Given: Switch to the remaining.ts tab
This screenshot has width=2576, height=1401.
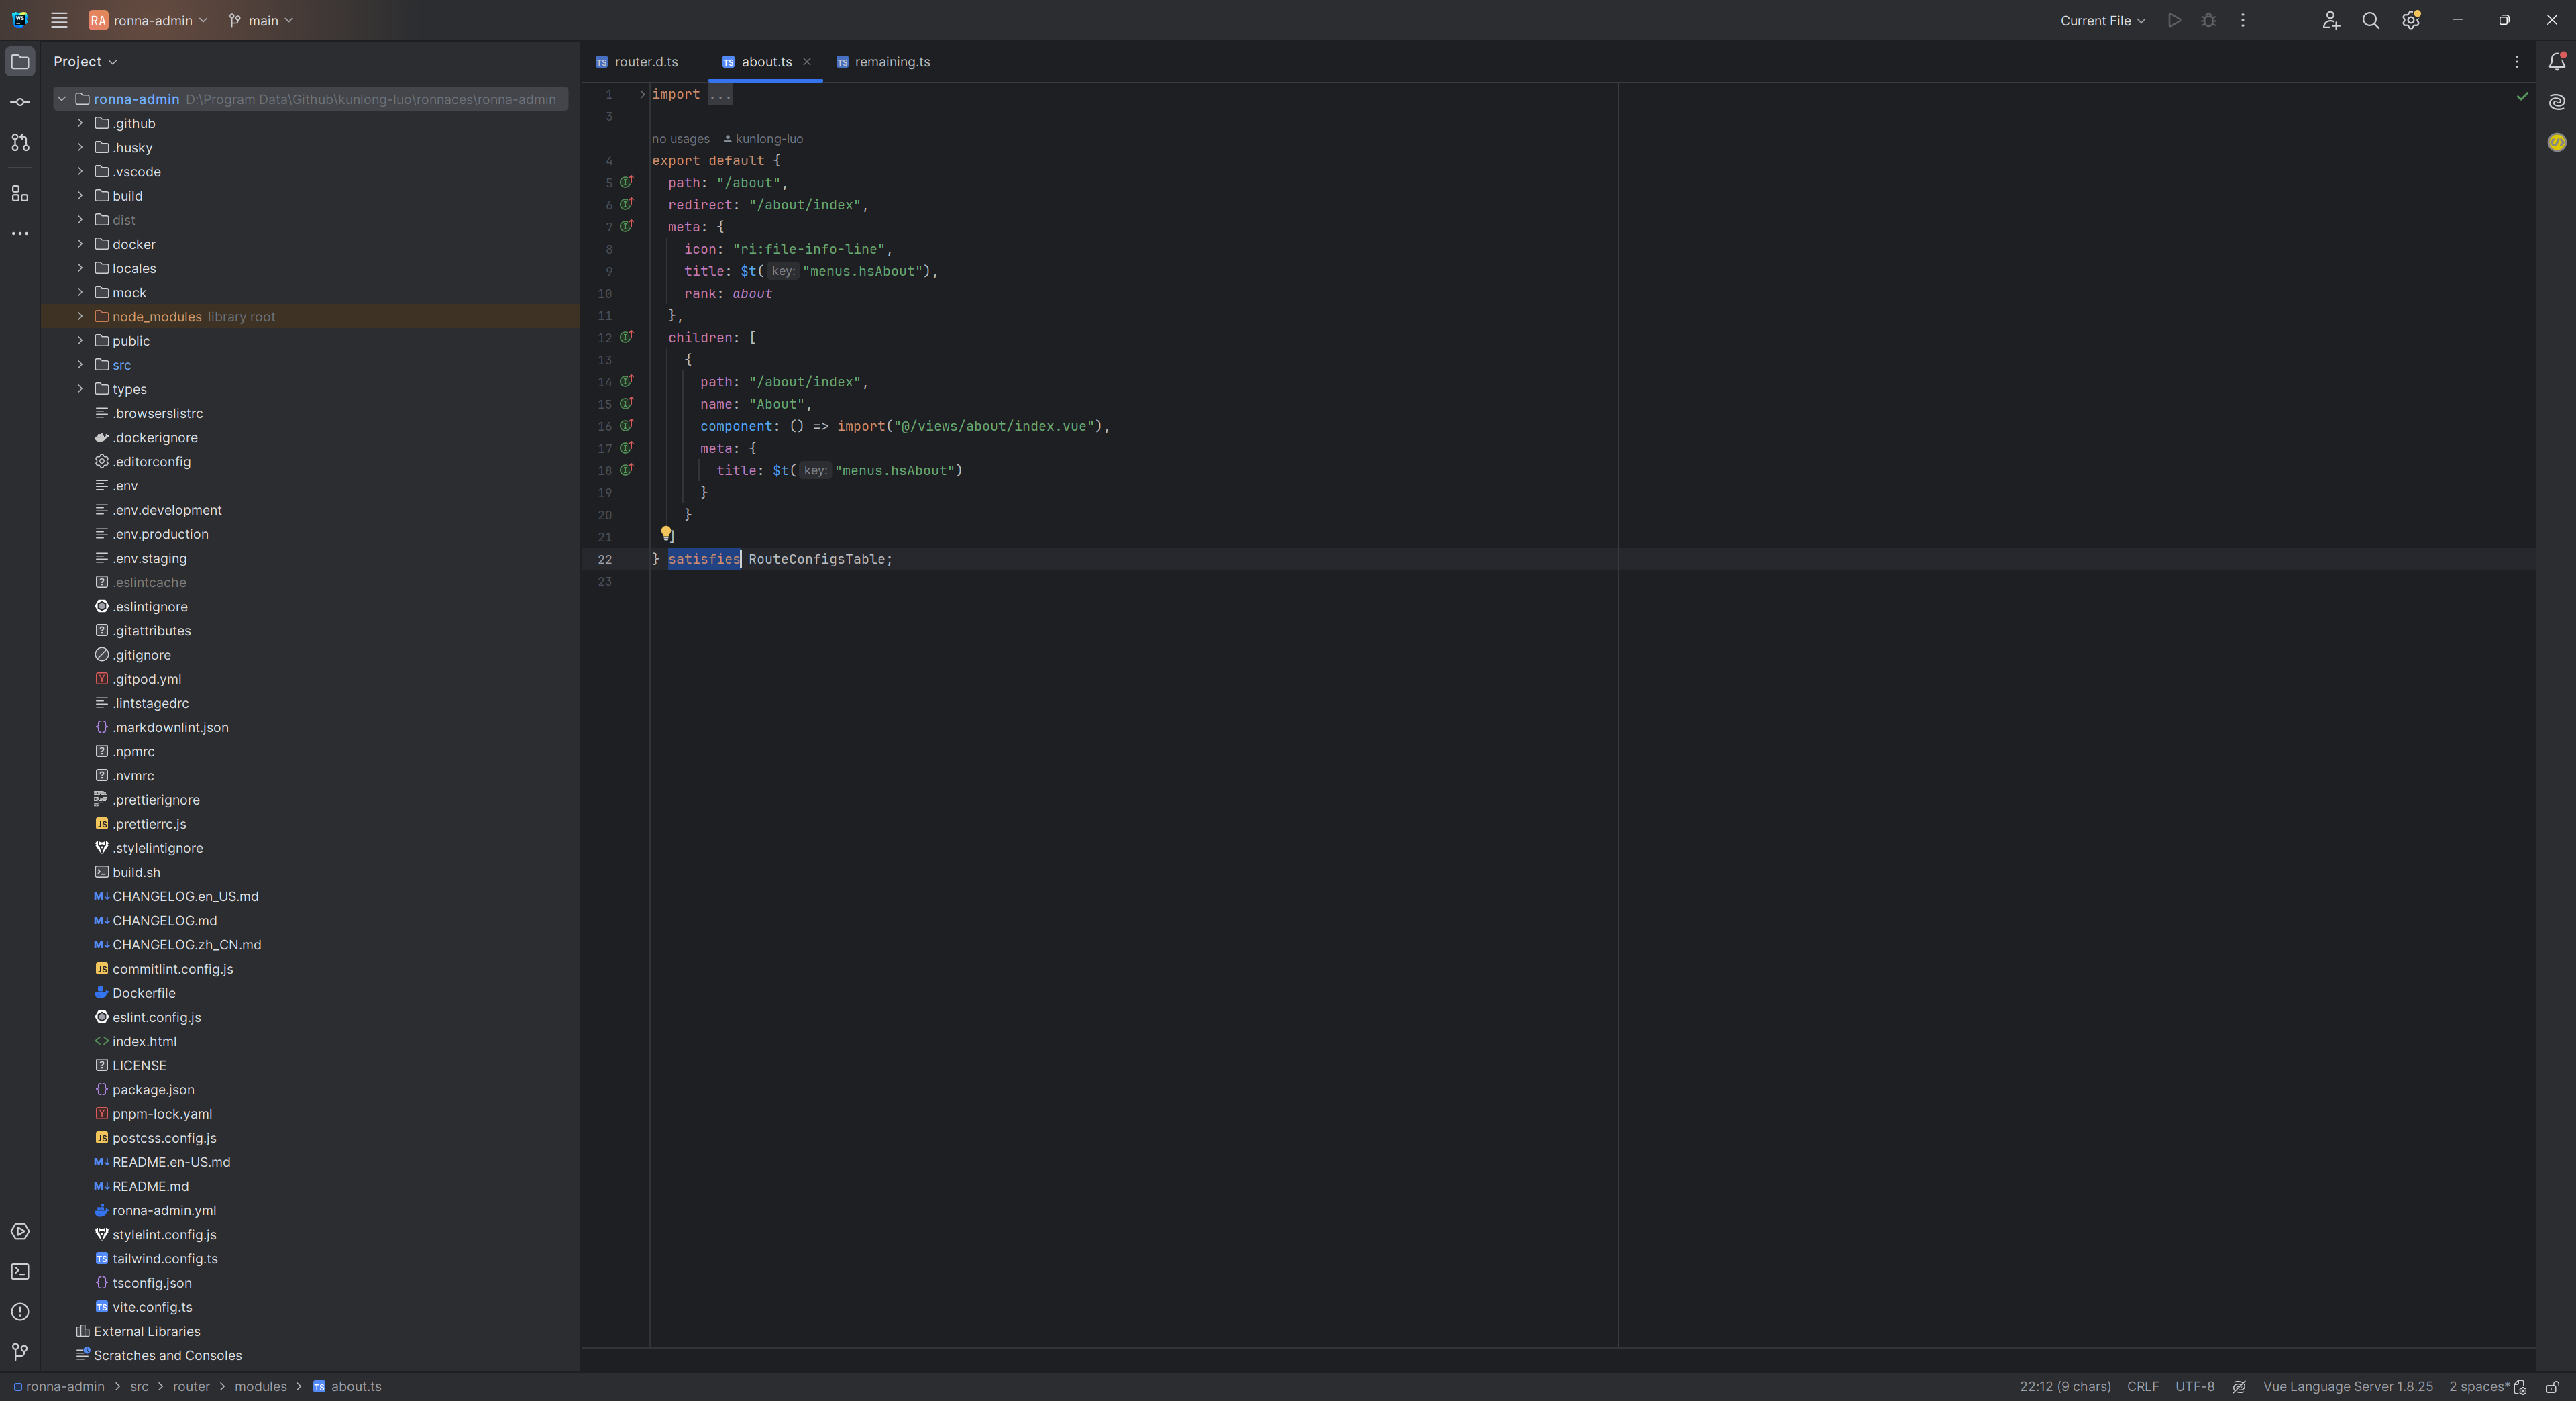Looking at the screenshot, I should [884, 62].
